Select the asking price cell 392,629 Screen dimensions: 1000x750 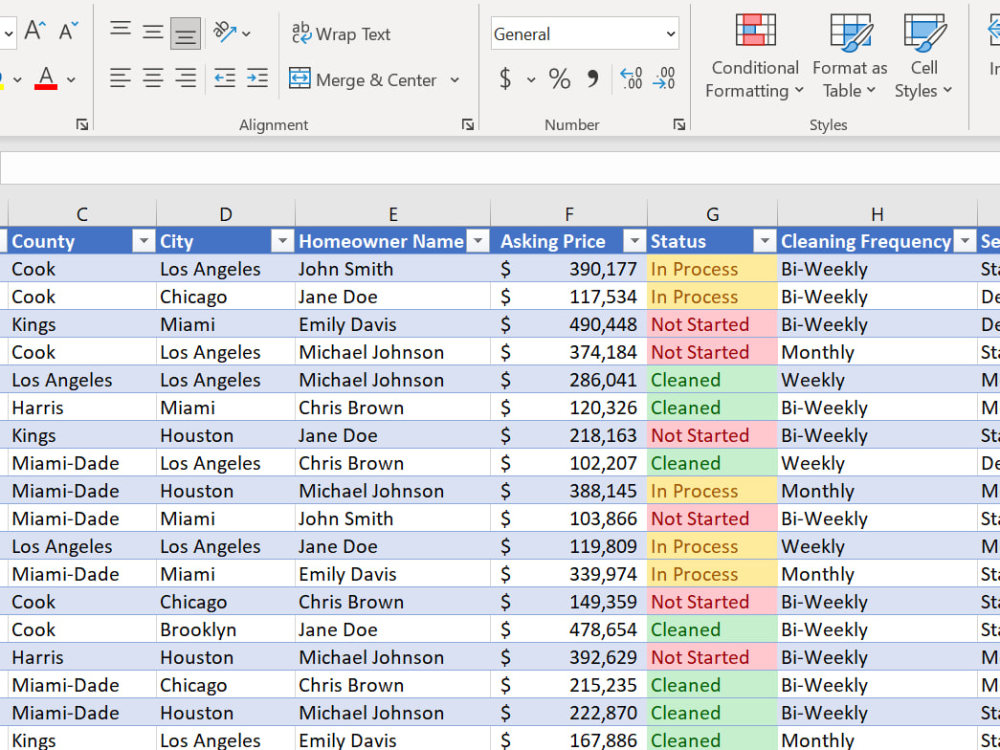click(x=569, y=658)
